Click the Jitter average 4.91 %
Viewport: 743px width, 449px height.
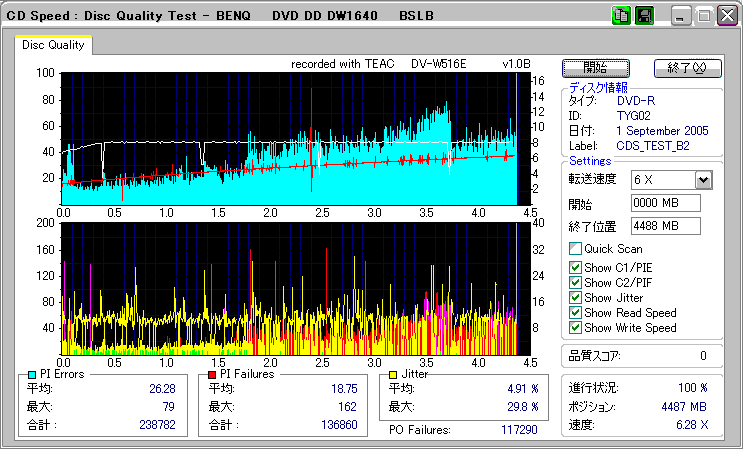point(523,389)
